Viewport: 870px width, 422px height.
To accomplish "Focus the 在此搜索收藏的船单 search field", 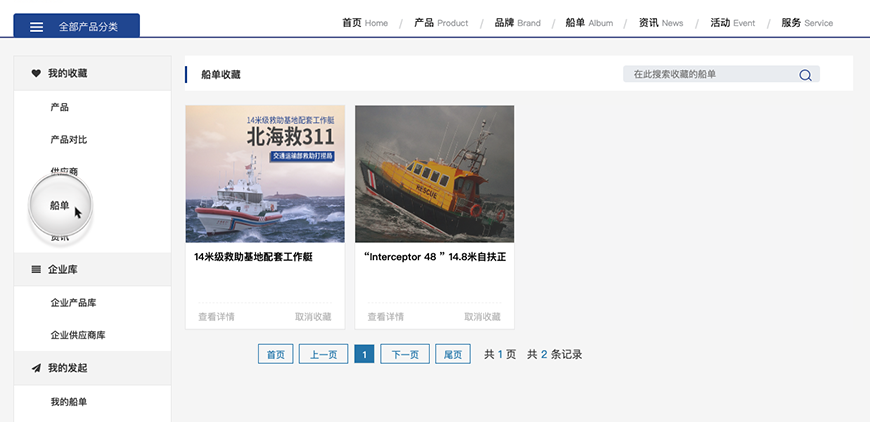I will pyautogui.click(x=710, y=74).
